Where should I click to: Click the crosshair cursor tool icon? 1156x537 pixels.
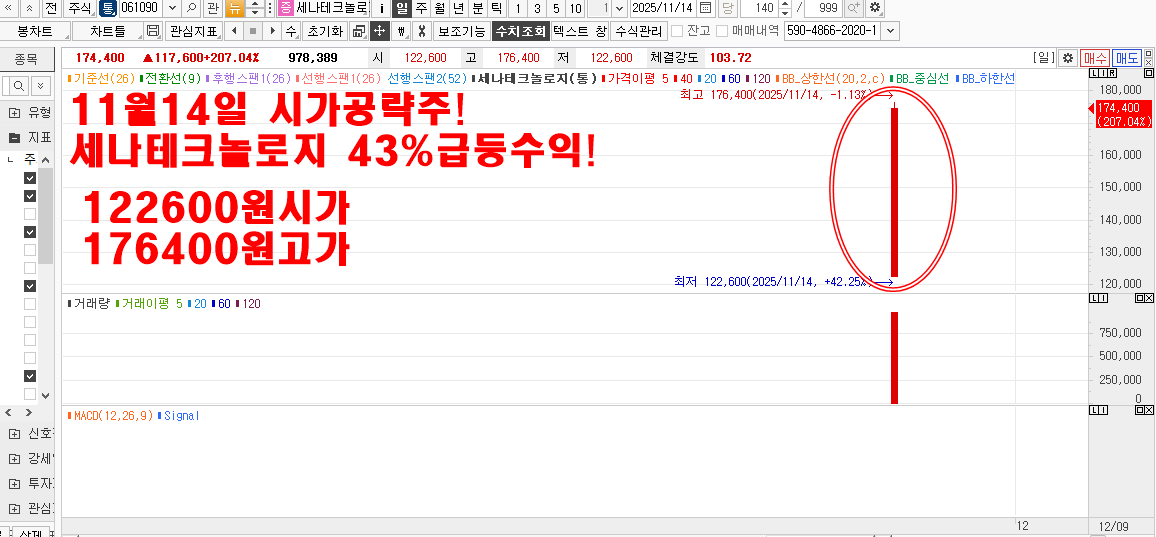click(380, 31)
